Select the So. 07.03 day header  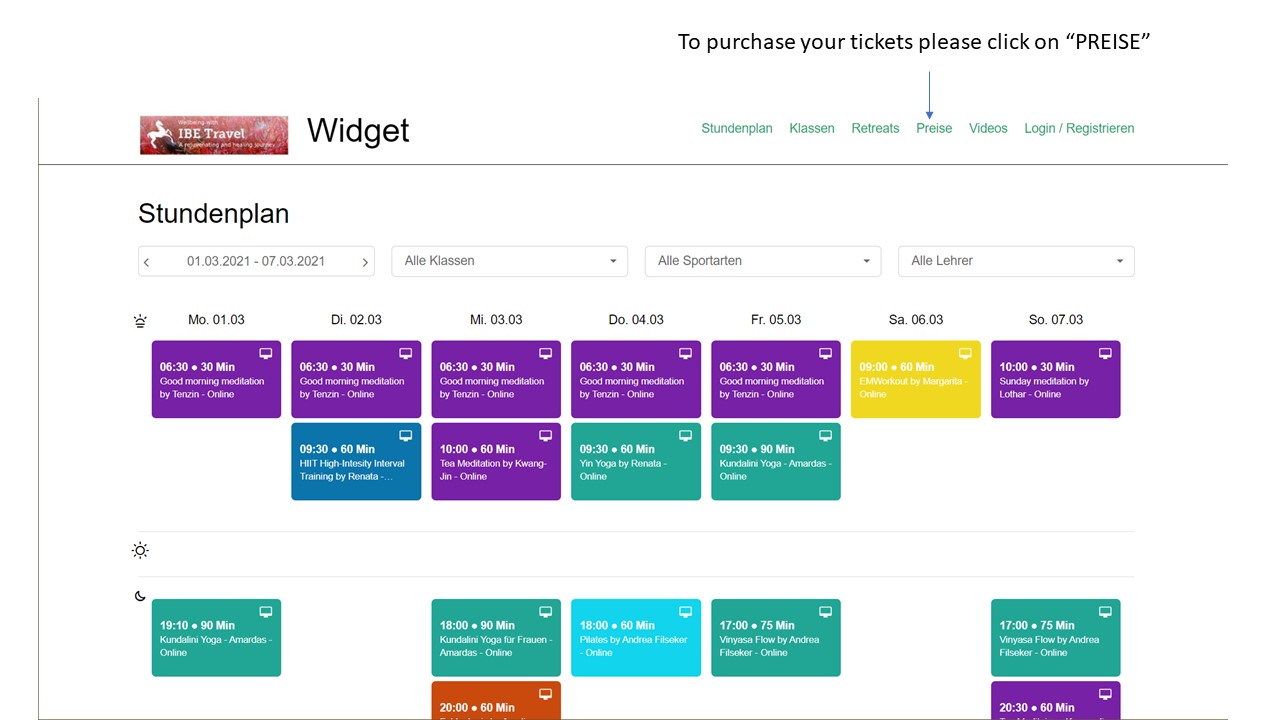tap(1056, 320)
